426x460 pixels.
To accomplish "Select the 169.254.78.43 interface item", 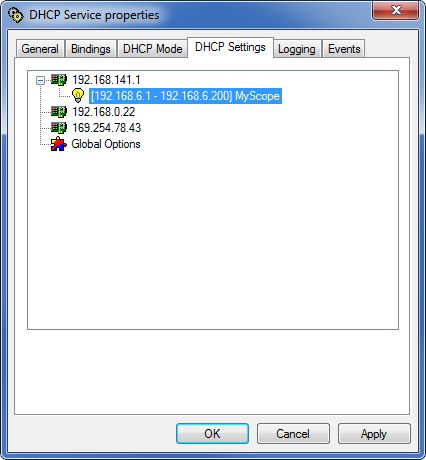I will (x=107, y=128).
